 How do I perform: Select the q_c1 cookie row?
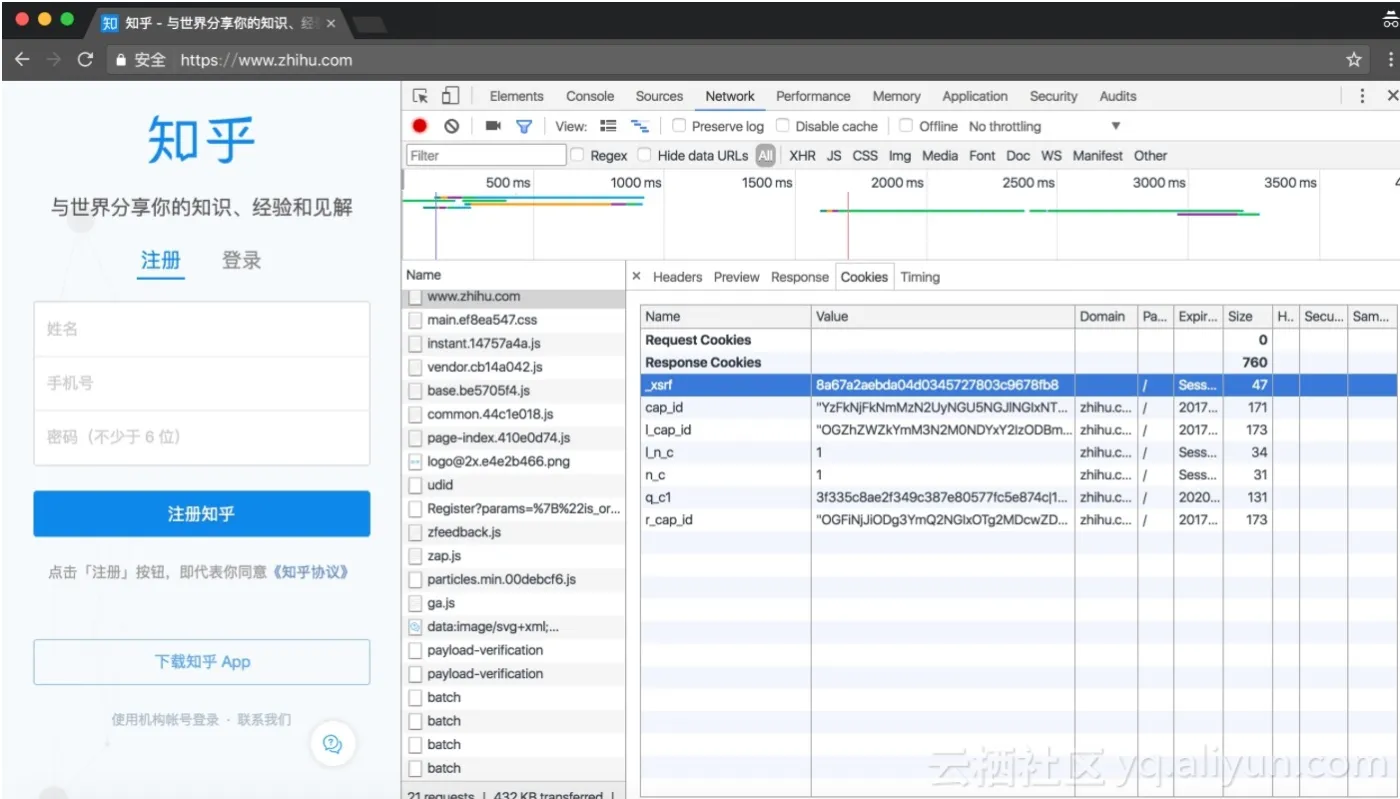(1018, 497)
